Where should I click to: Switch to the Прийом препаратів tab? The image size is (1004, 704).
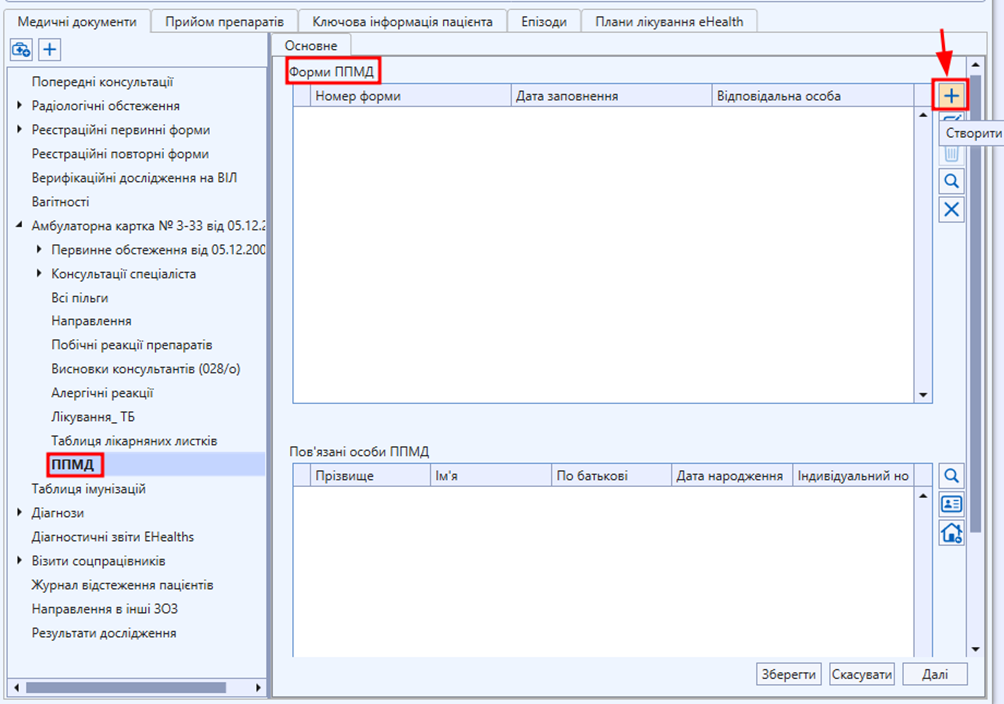click(225, 21)
